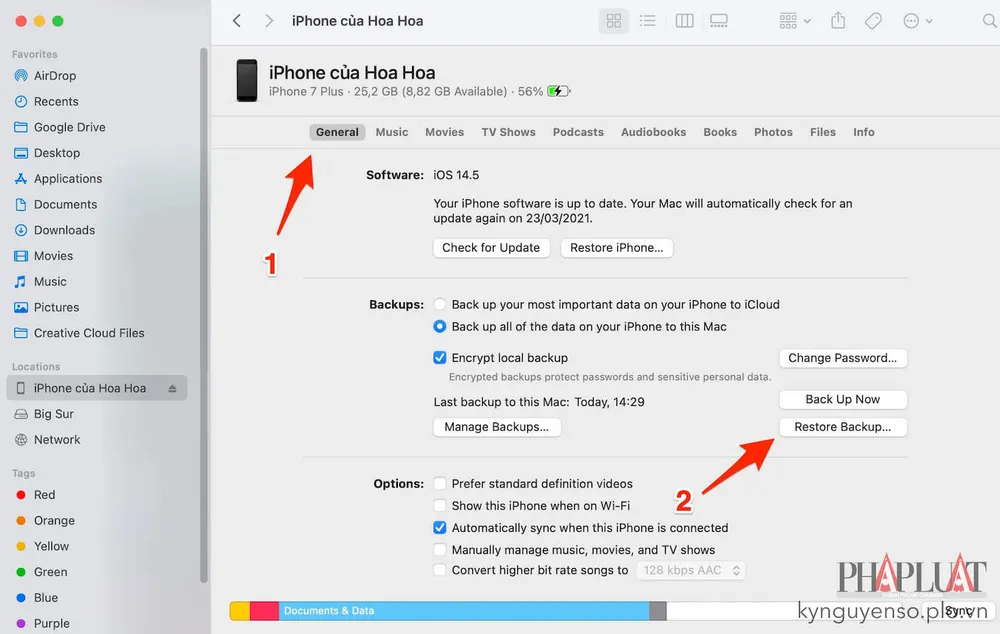Click the iPhone device icon in the header
The image size is (1000, 634).
247,80
